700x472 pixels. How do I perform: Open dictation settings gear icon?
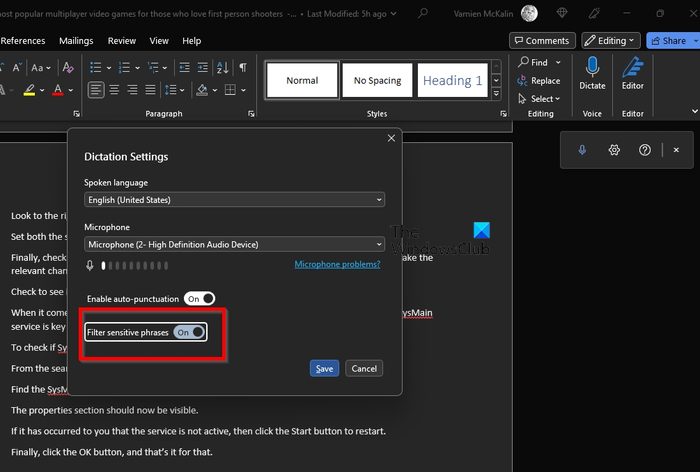click(x=614, y=150)
